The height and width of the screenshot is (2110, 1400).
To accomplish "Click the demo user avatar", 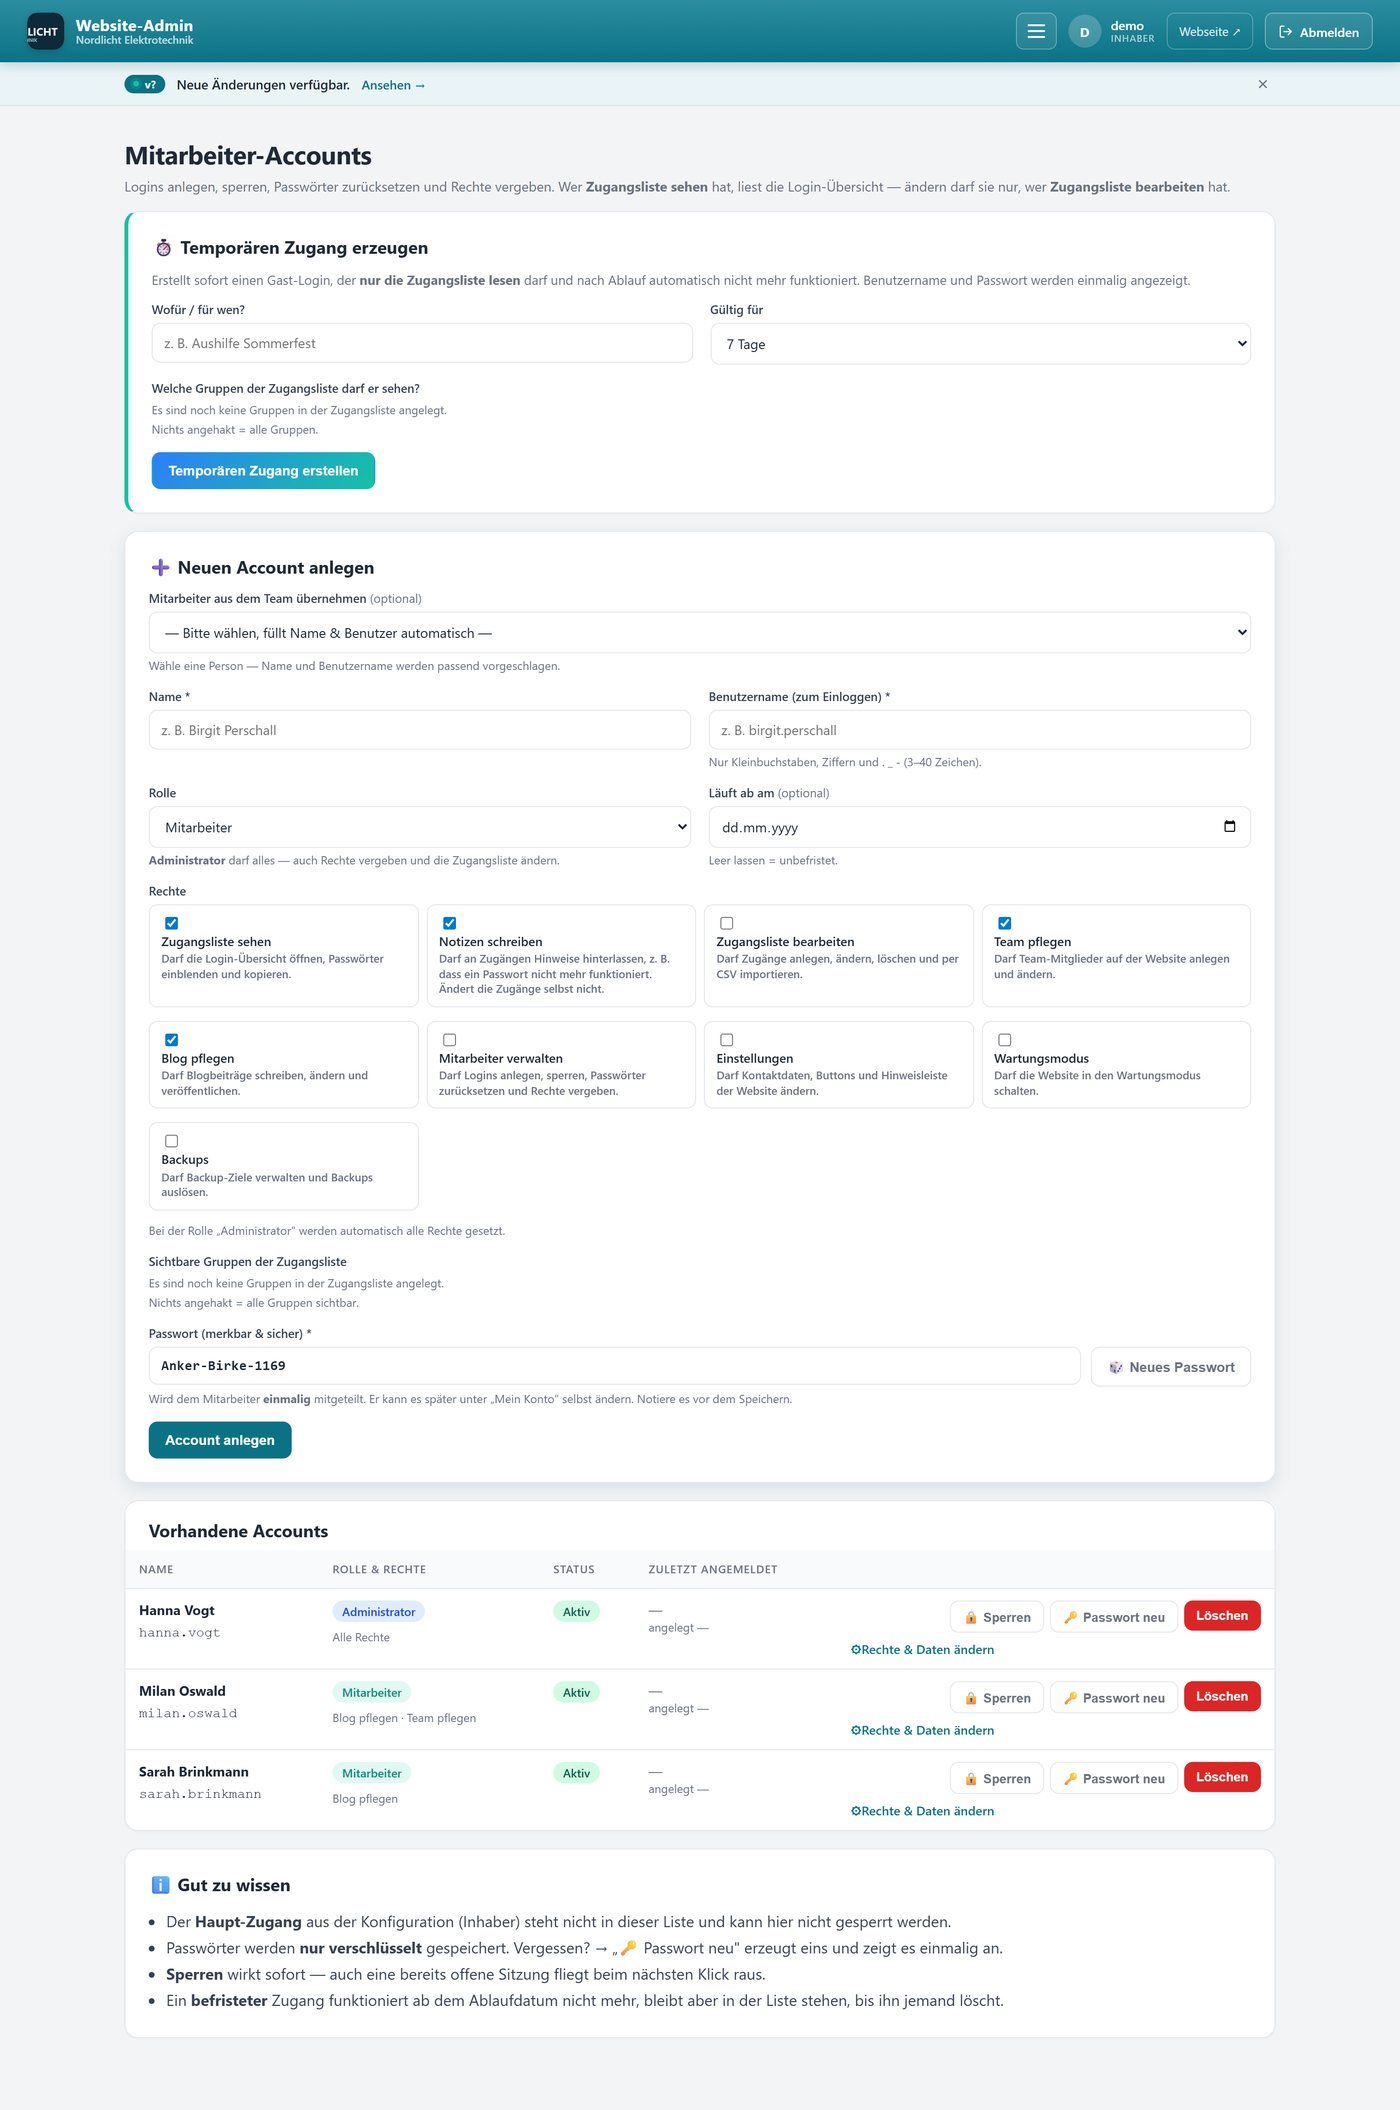I will [1084, 32].
